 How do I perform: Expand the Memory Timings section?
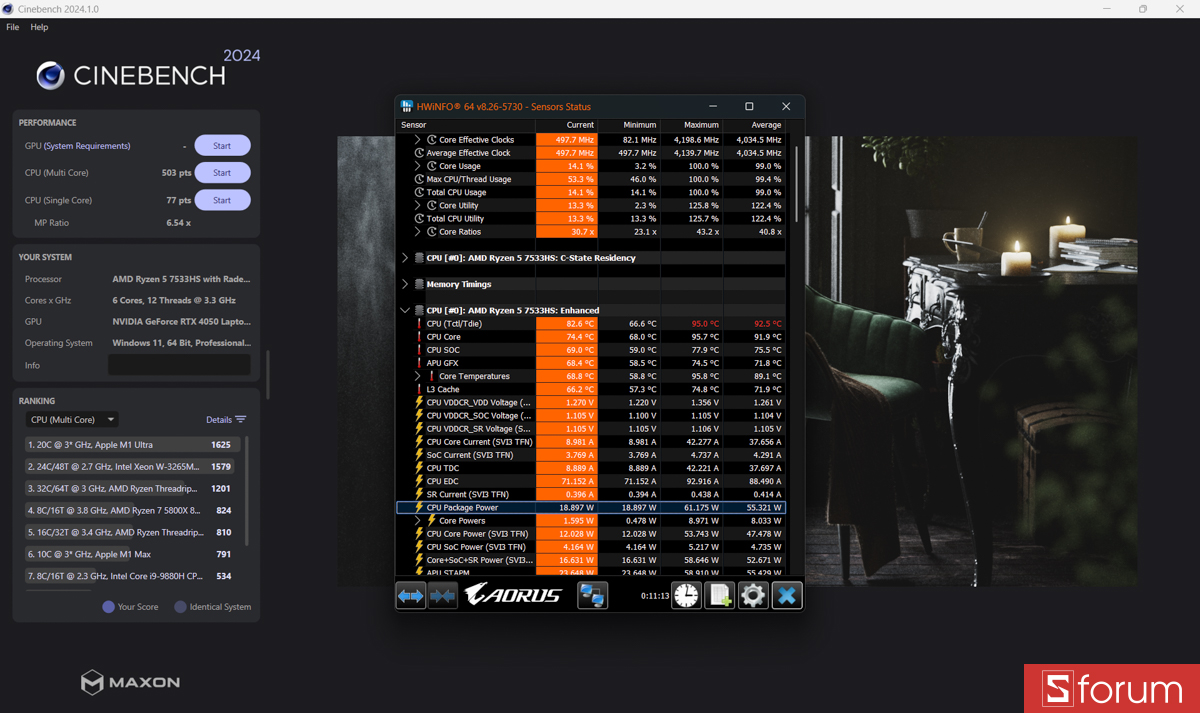405,284
